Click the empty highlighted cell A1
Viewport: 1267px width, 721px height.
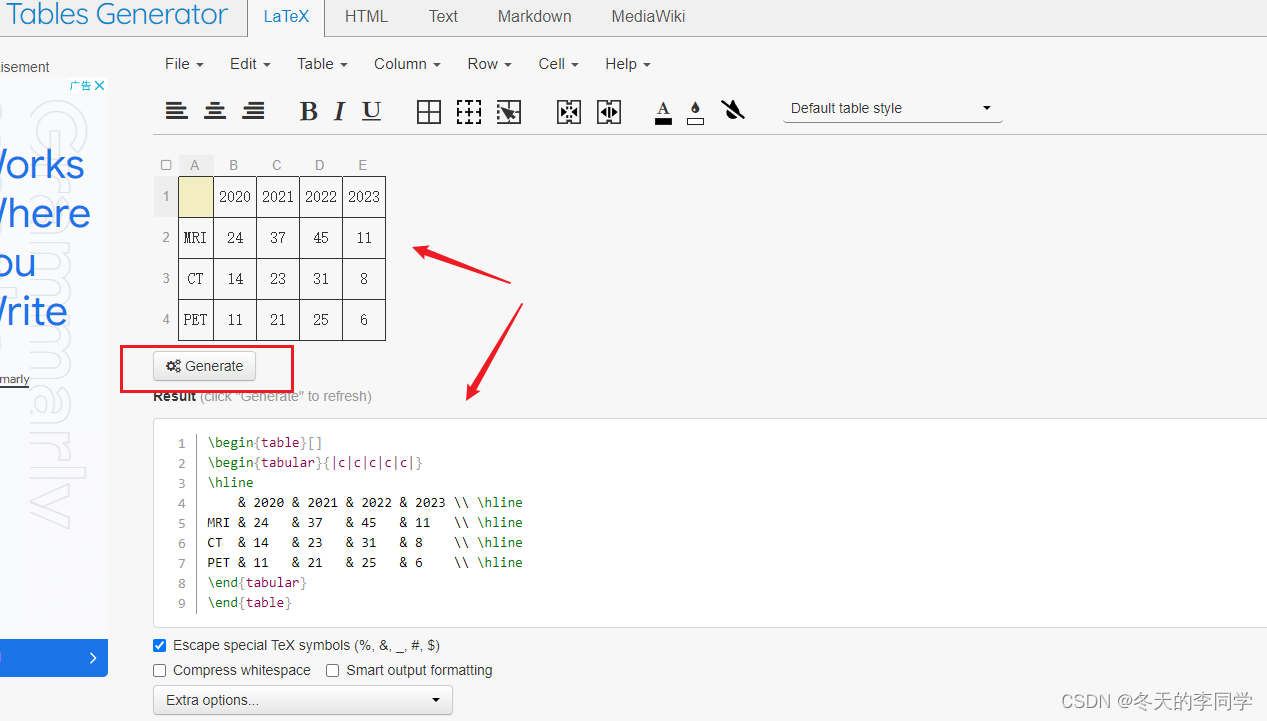click(x=196, y=197)
